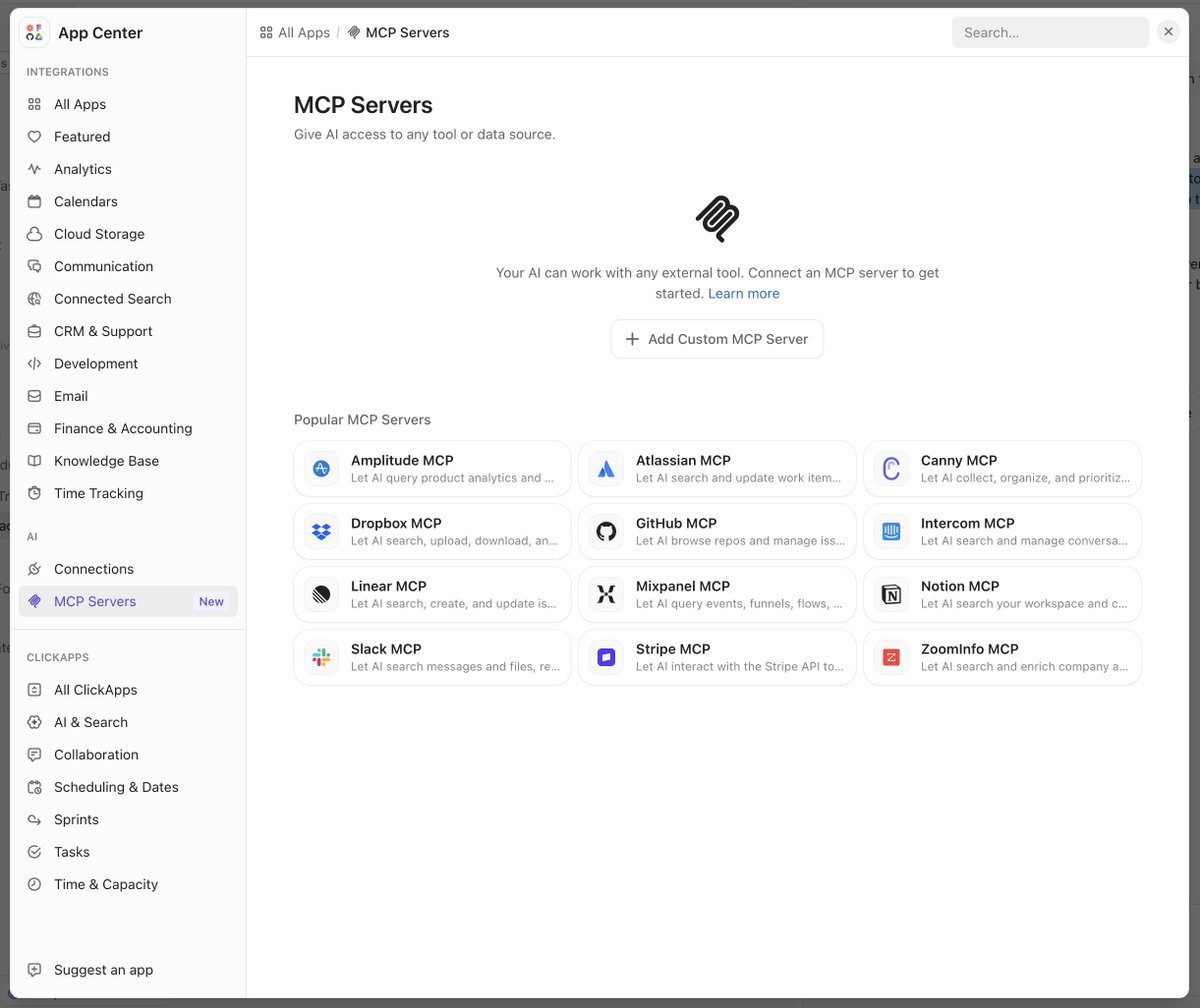This screenshot has width=1200, height=1008.
Task: Click the Connected Search globe icon
Action: click(x=34, y=299)
